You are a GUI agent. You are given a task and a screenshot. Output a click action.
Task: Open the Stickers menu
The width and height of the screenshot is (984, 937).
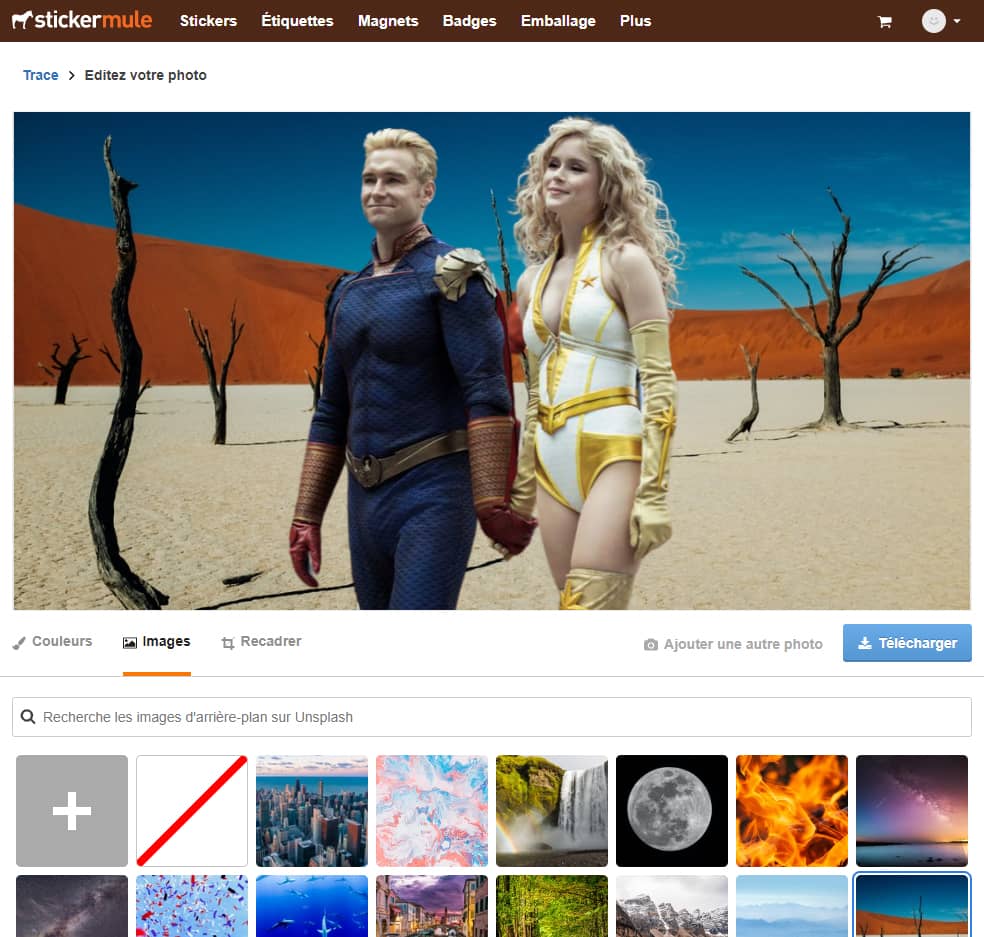(x=208, y=21)
